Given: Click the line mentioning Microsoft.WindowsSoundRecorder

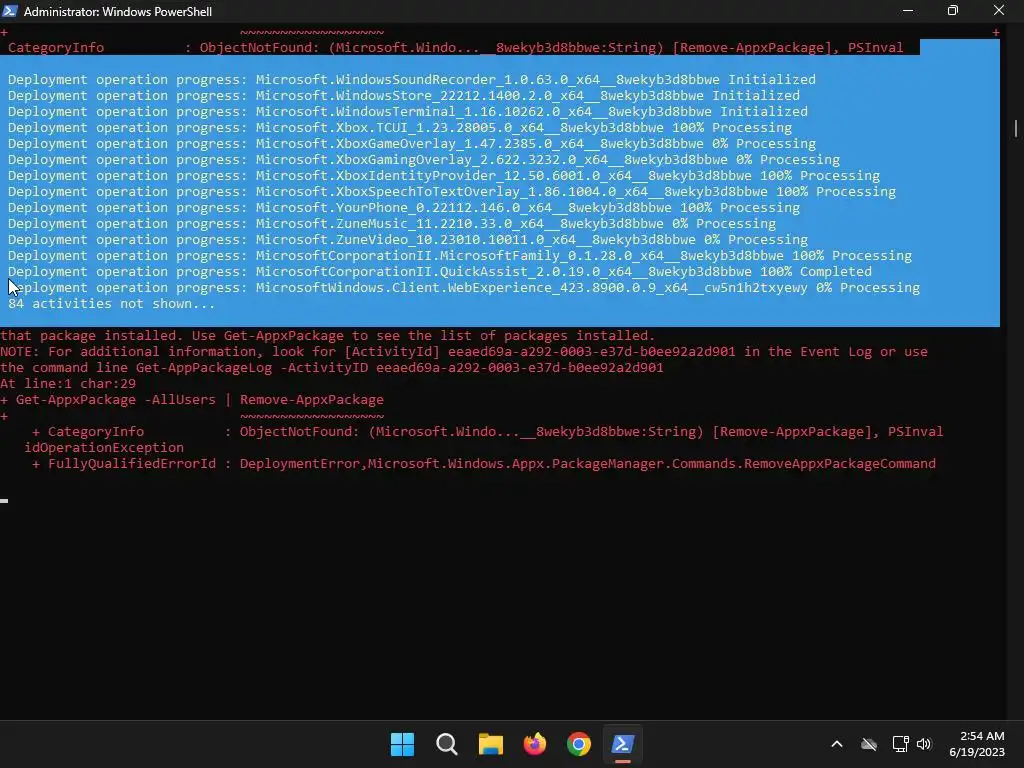Looking at the screenshot, I should (411, 80).
